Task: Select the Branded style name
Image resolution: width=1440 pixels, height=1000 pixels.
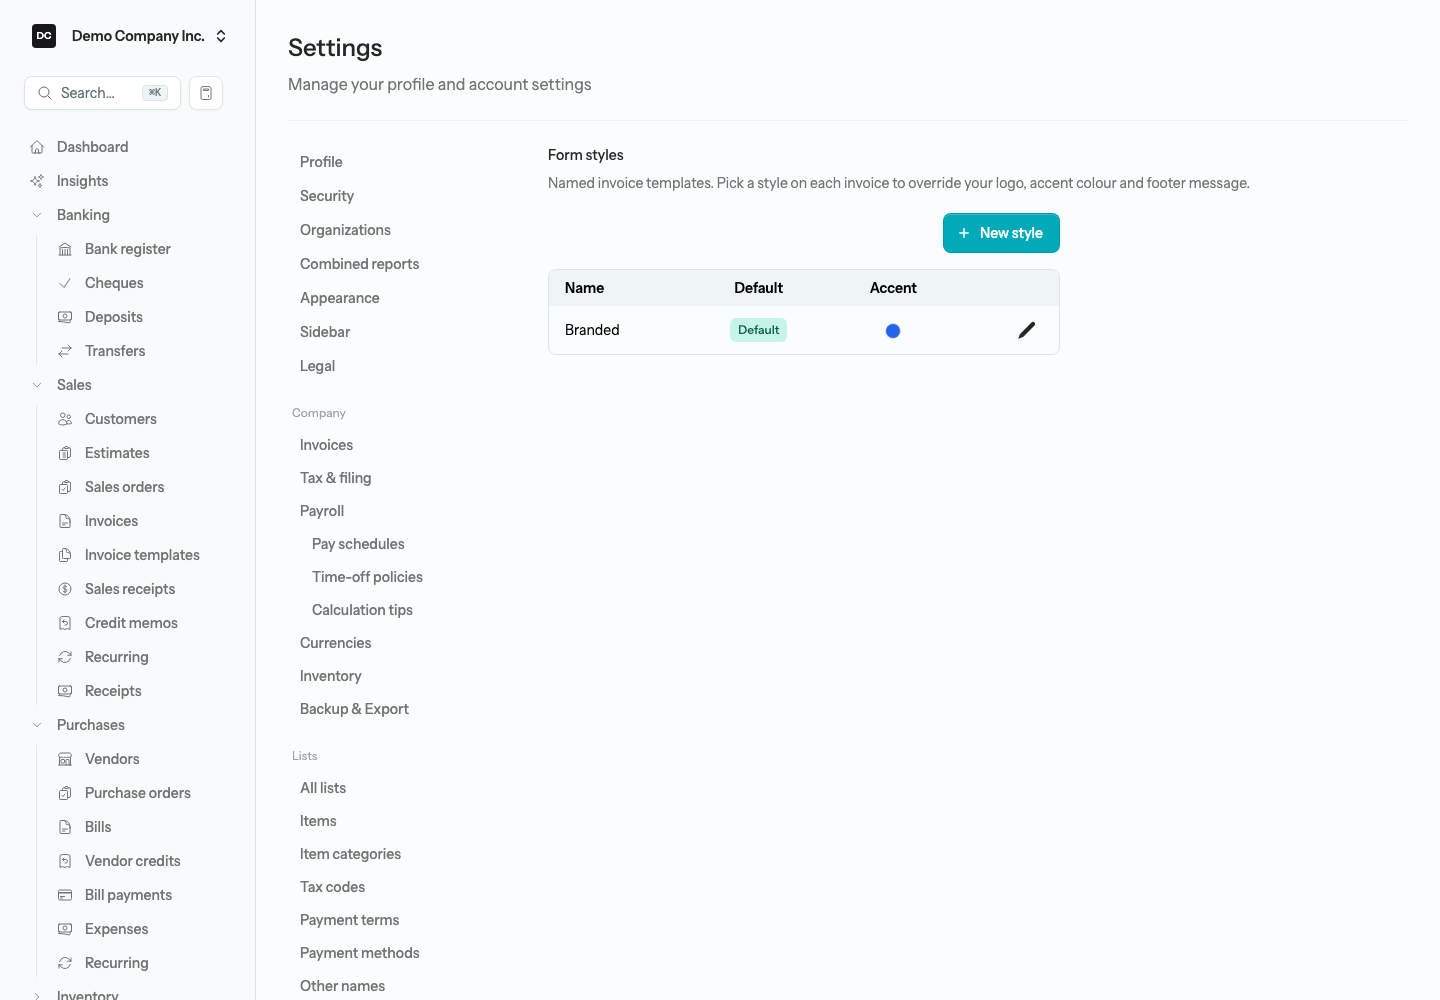Action: (592, 330)
